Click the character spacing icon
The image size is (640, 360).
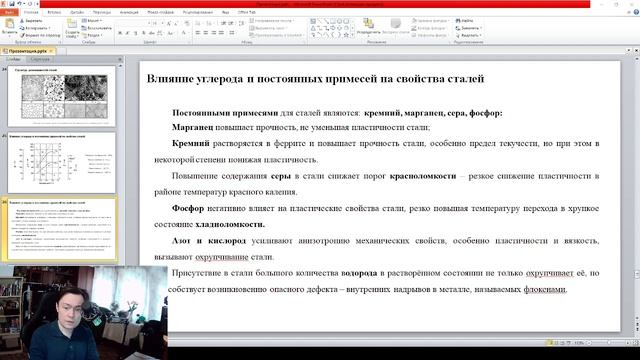pos(160,33)
